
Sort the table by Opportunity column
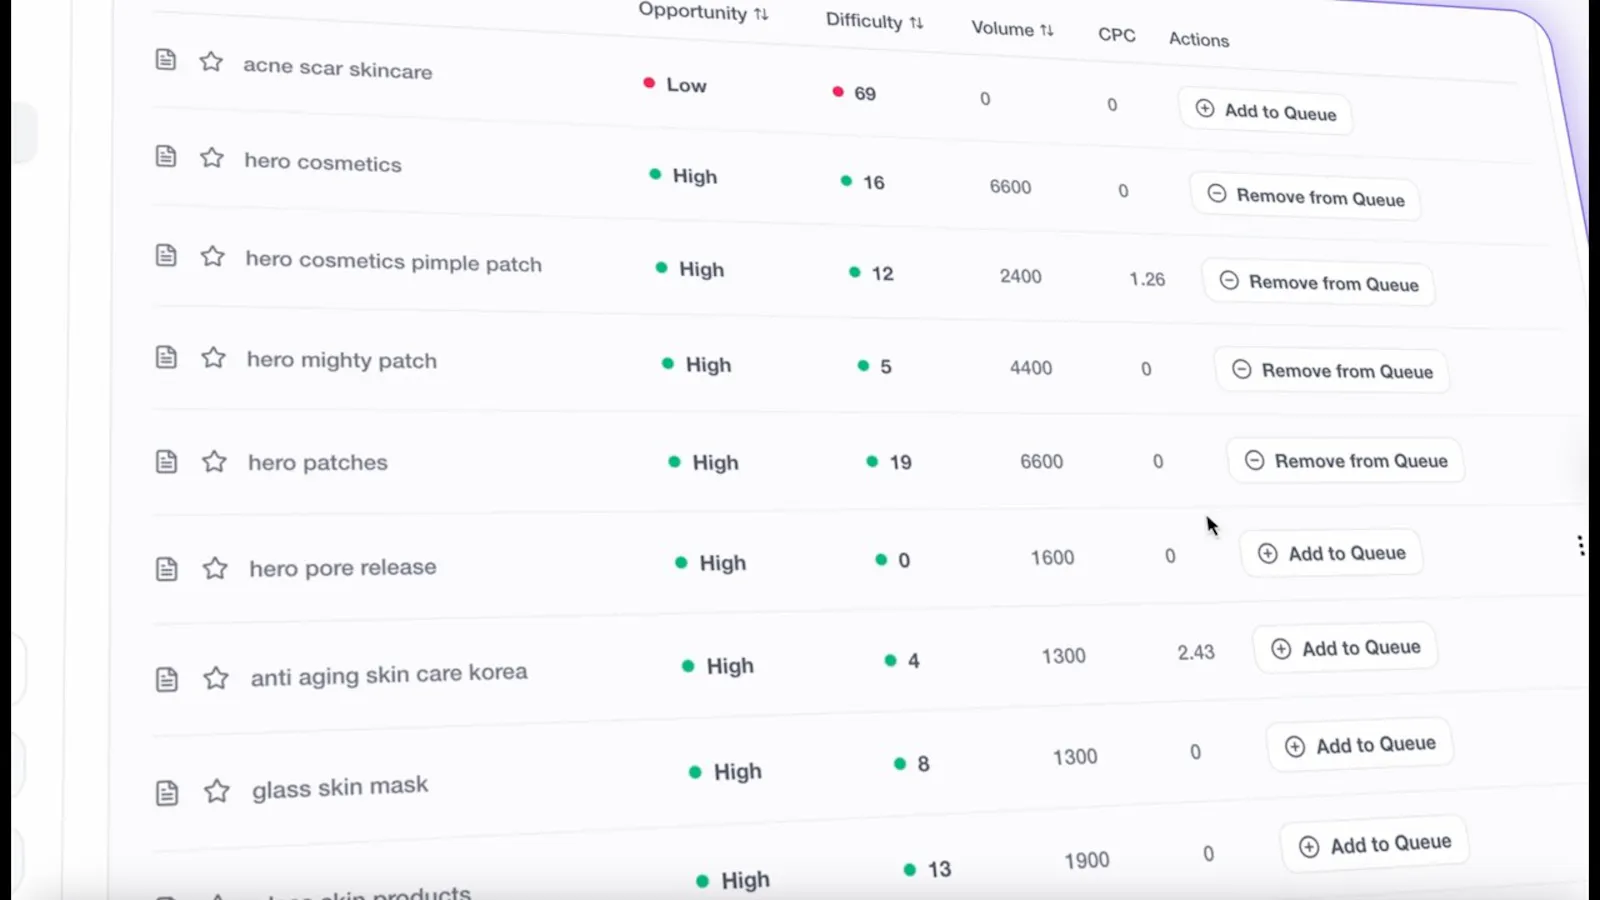click(x=703, y=12)
